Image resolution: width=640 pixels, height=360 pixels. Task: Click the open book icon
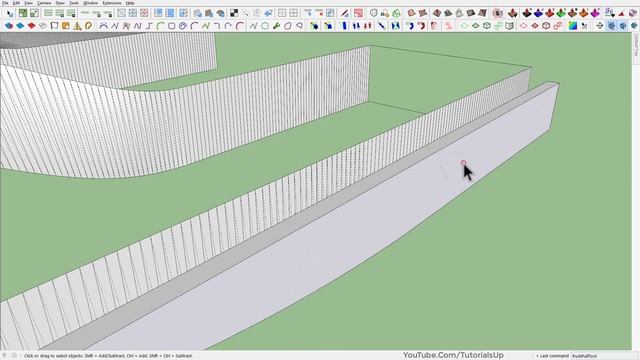(x=510, y=26)
